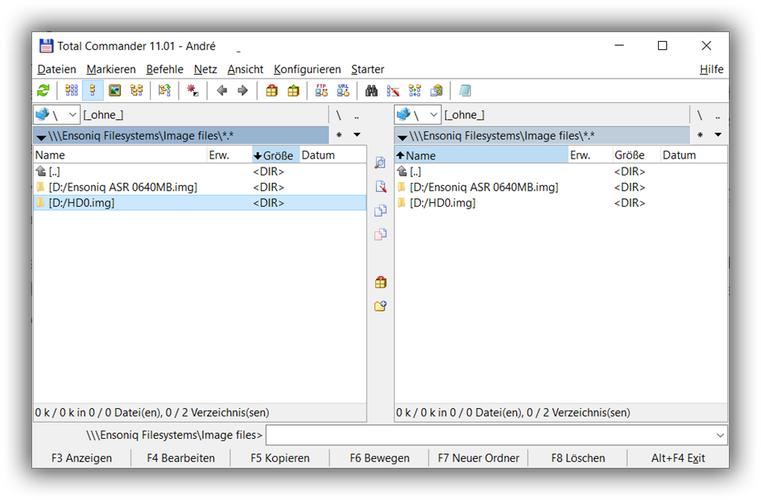761x500 pixels.
Task: Select D:/Ensoniq ASR 0640MB.img in left panel
Action: [x=200, y=187]
